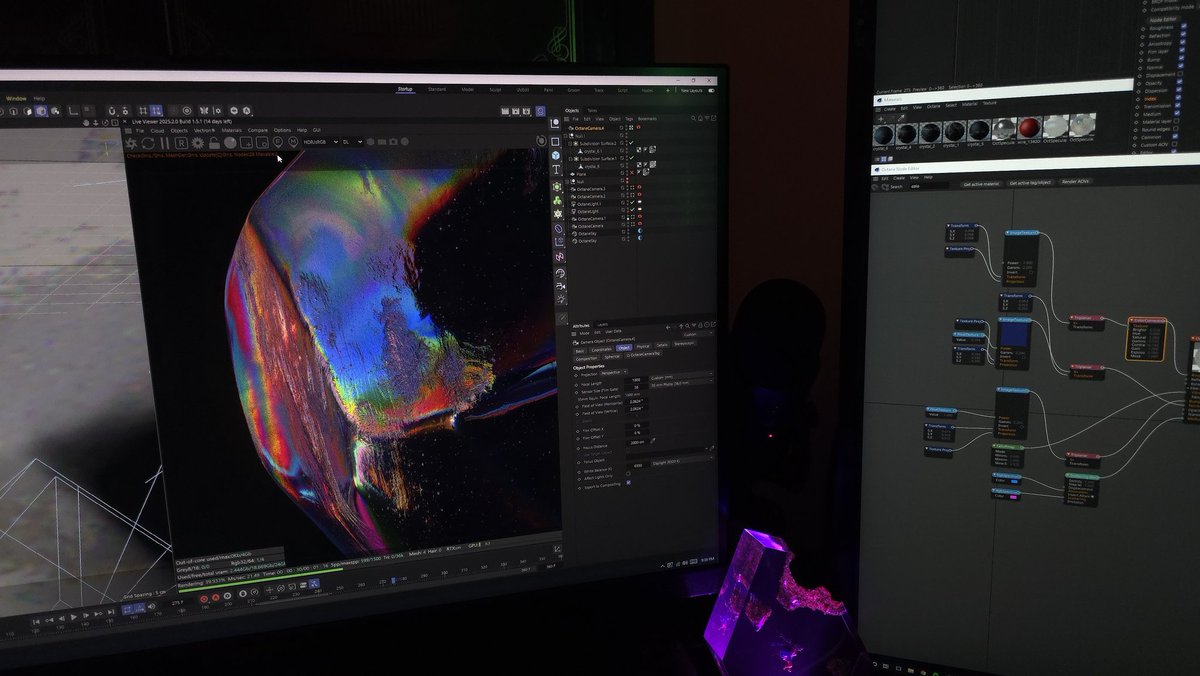This screenshot has width=1200, height=676.
Task: Click the Octane send scene icon in Live Viewer
Action: click(x=131, y=143)
